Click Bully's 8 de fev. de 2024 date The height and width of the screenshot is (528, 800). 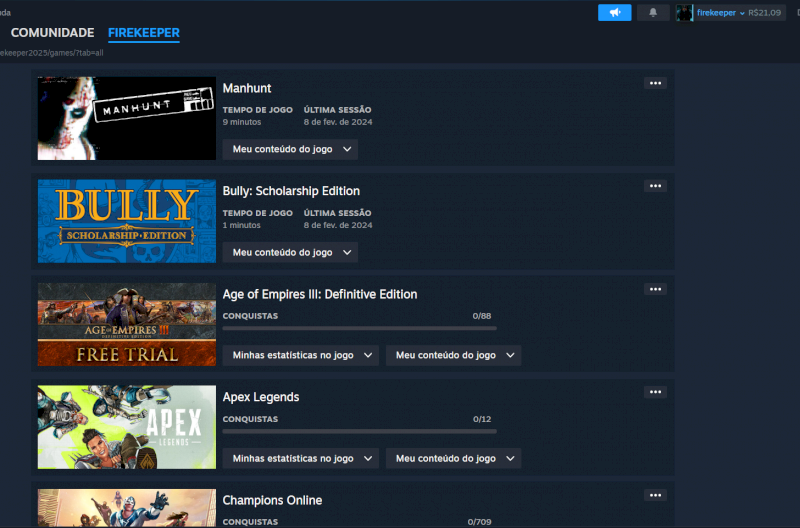tap(338, 225)
